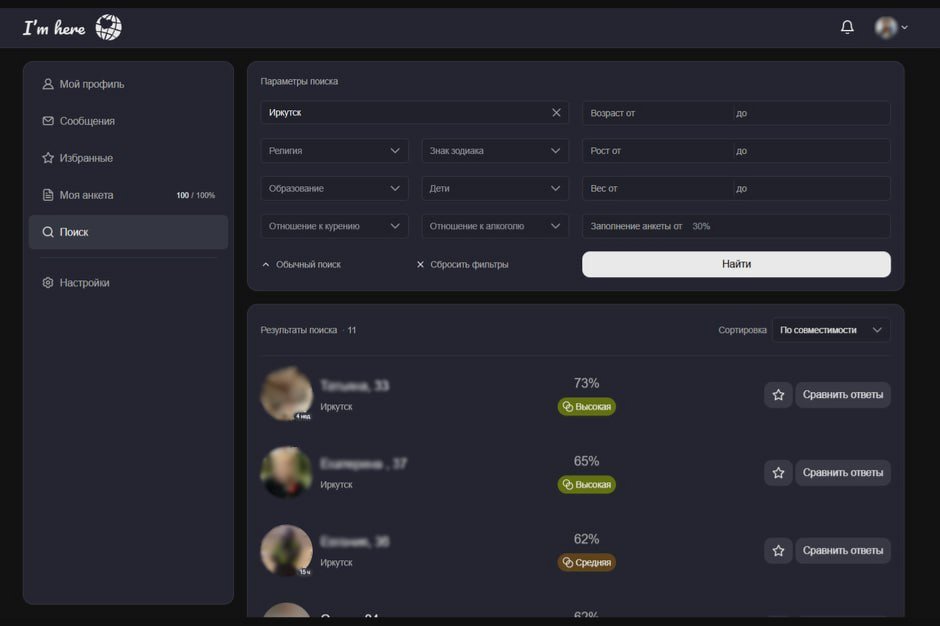The width and height of the screenshot is (940, 626).
Task: Open the avatar of the 62% Средняя match
Action: click(287, 550)
